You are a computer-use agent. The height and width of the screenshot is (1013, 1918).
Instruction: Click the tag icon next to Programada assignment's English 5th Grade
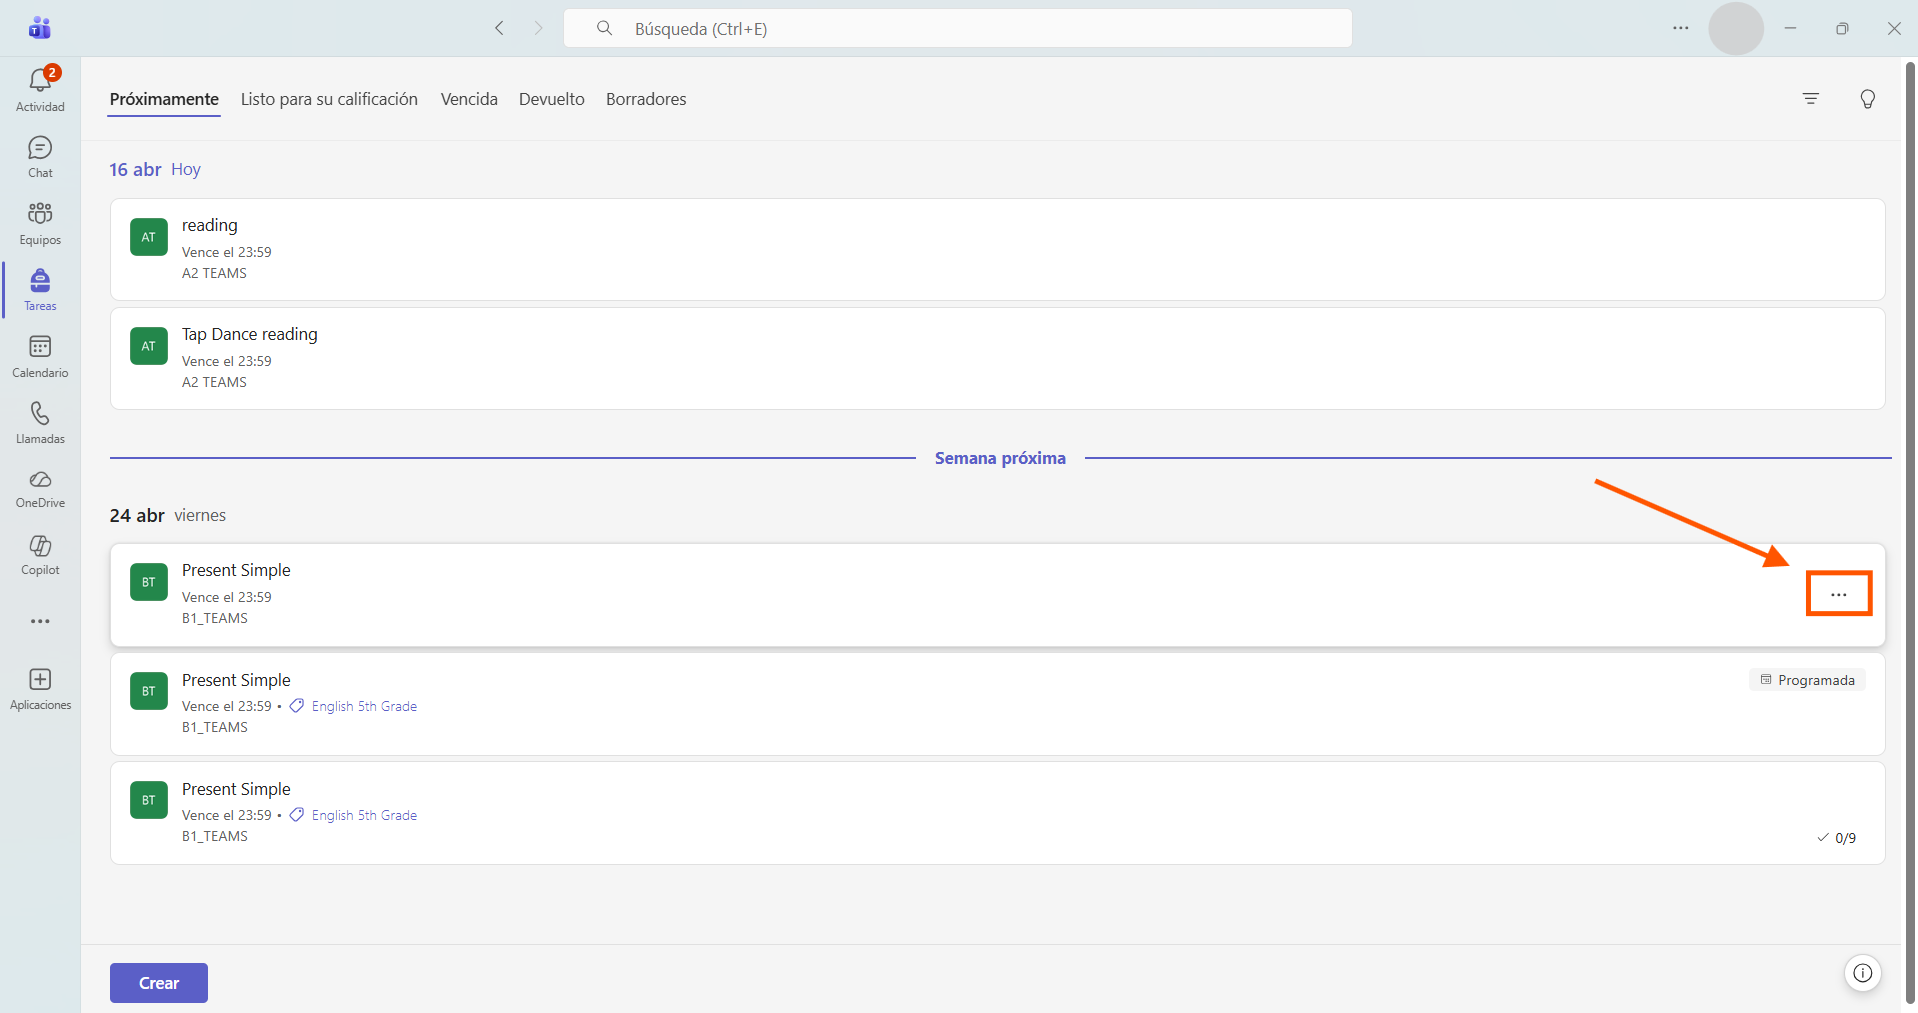[297, 706]
